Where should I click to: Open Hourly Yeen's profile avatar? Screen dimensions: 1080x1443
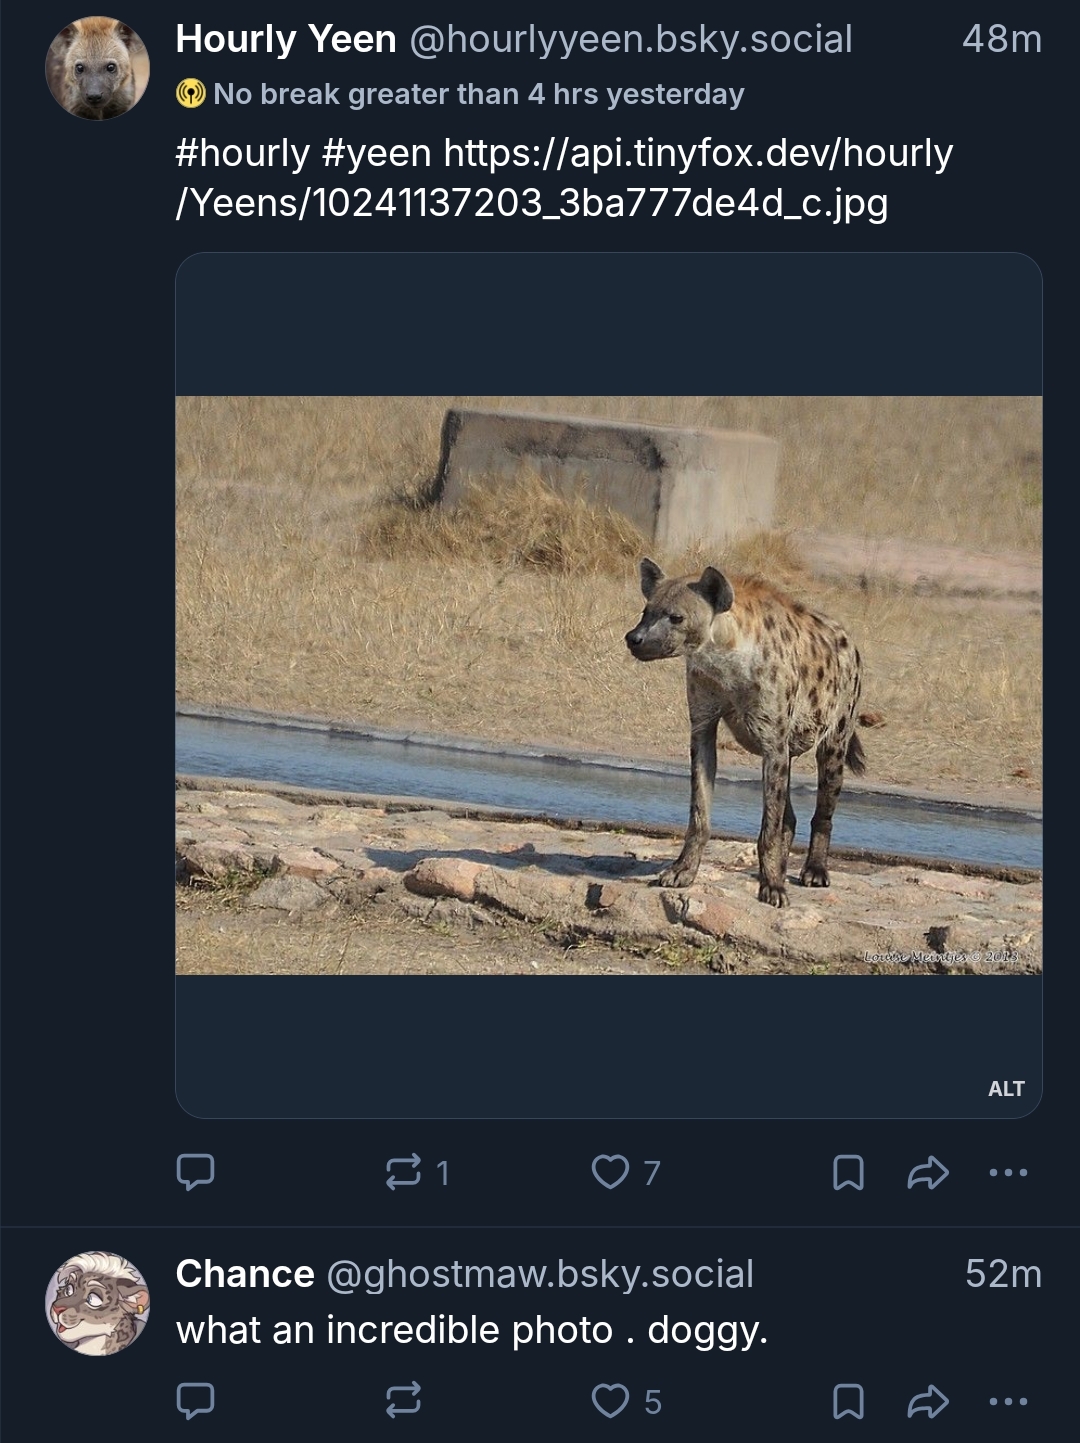[97, 68]
